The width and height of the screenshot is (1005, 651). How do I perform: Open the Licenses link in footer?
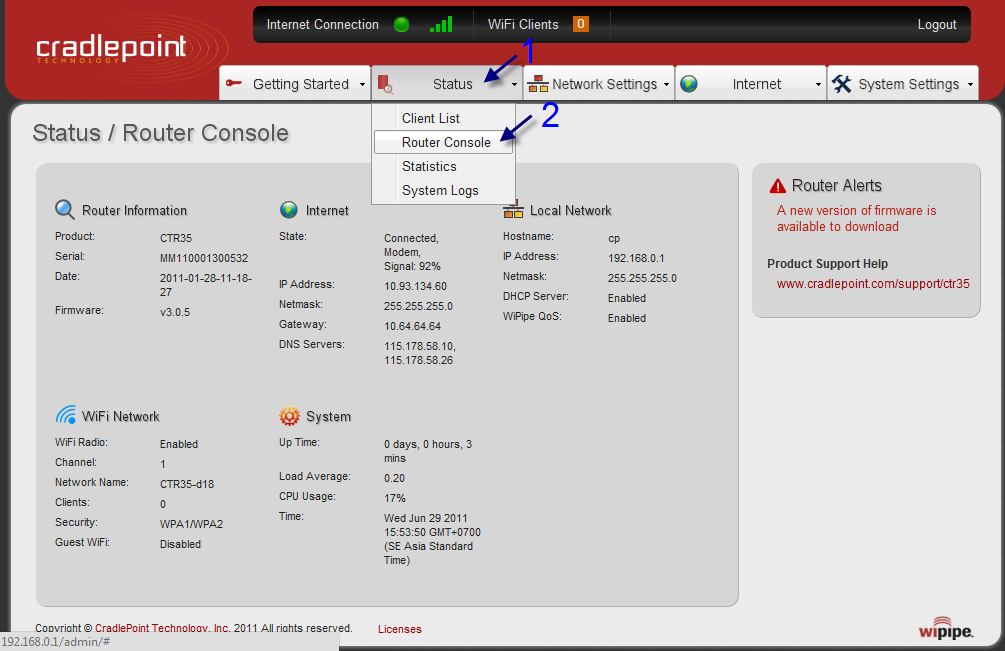point(399,629)
